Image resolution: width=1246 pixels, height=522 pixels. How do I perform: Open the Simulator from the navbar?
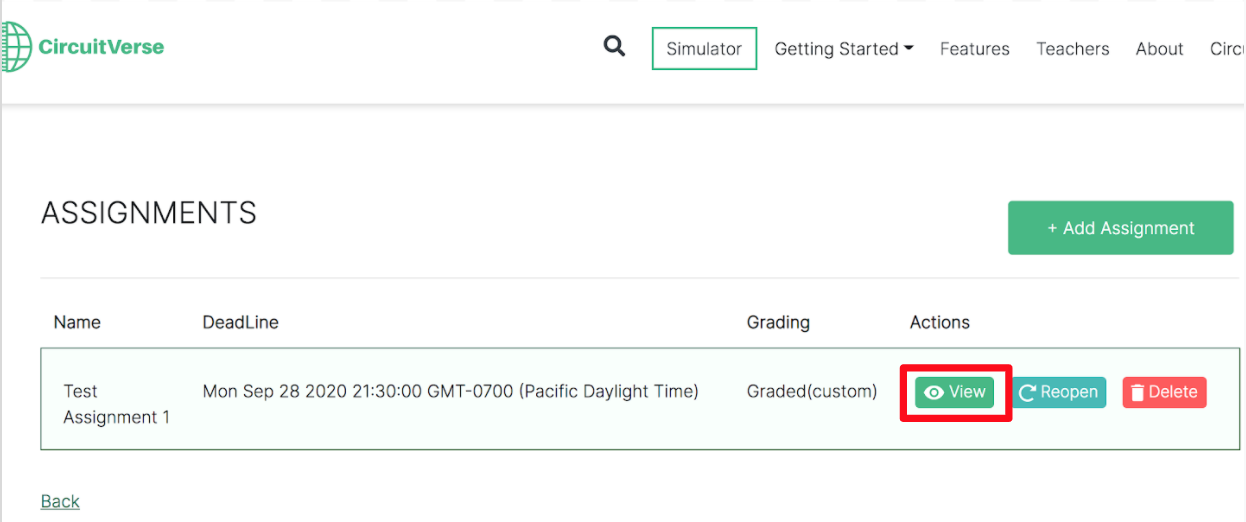tap(704, 49)
